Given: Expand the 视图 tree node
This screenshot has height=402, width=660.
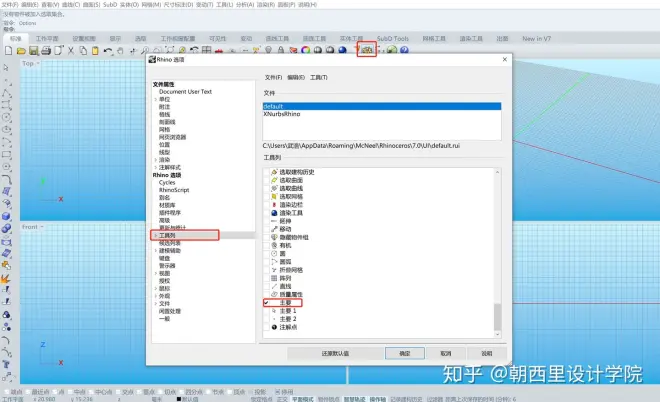Looking at the screenshot, I should point(156,273).
